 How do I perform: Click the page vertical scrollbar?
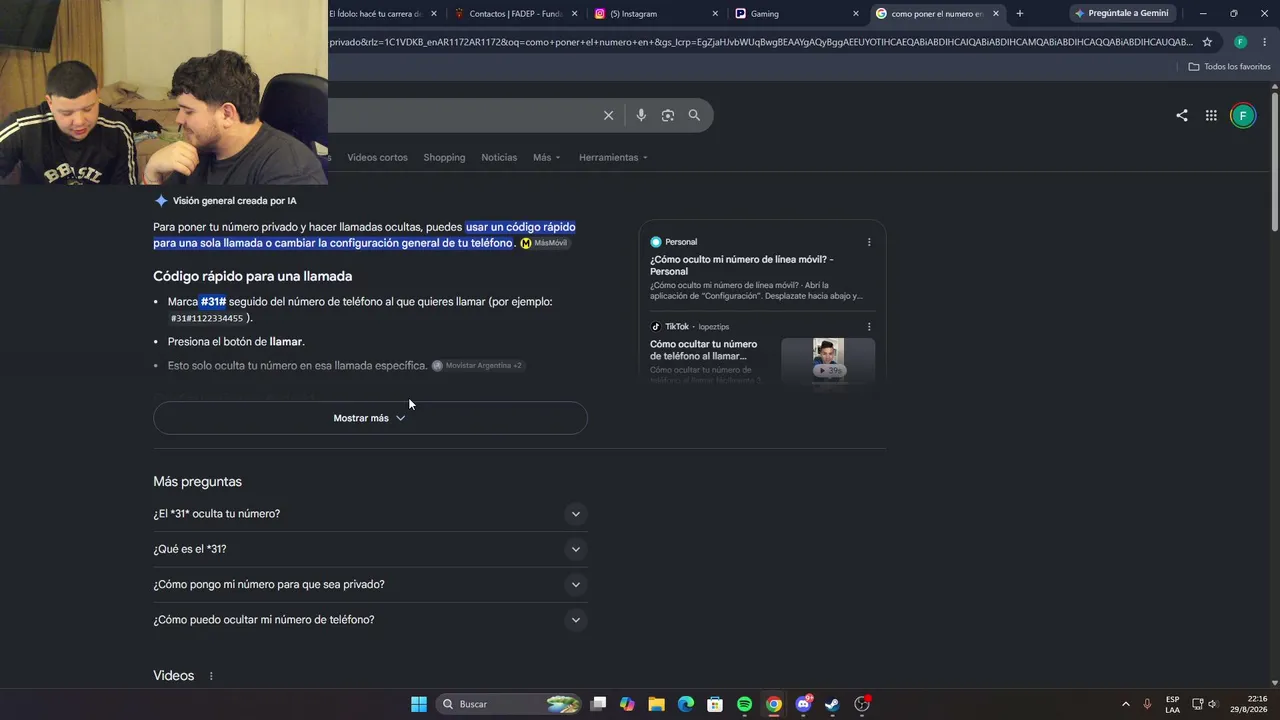[x=1275, y=160]
